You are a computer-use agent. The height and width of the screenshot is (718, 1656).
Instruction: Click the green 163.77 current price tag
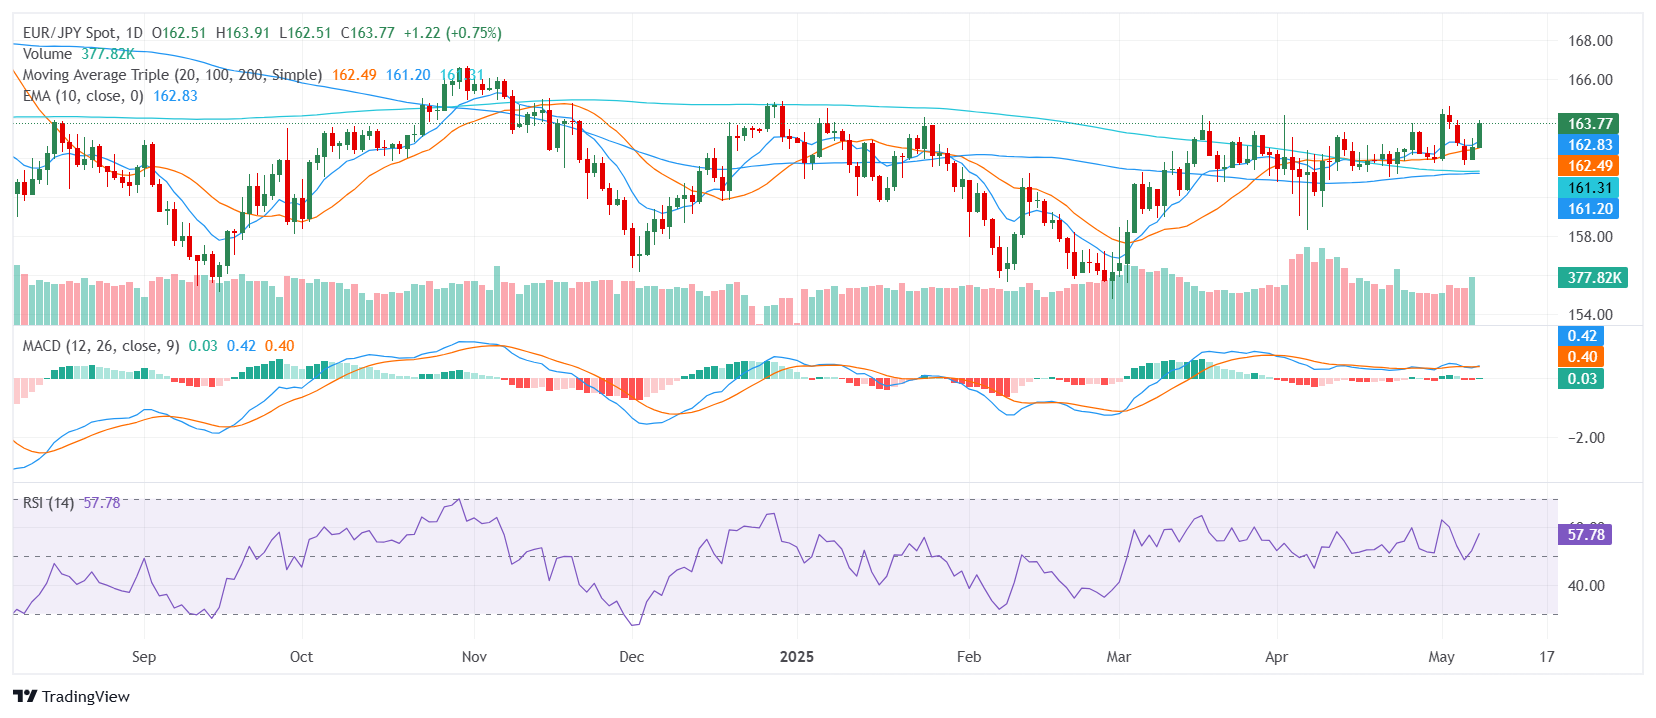tap(1589, 124)
